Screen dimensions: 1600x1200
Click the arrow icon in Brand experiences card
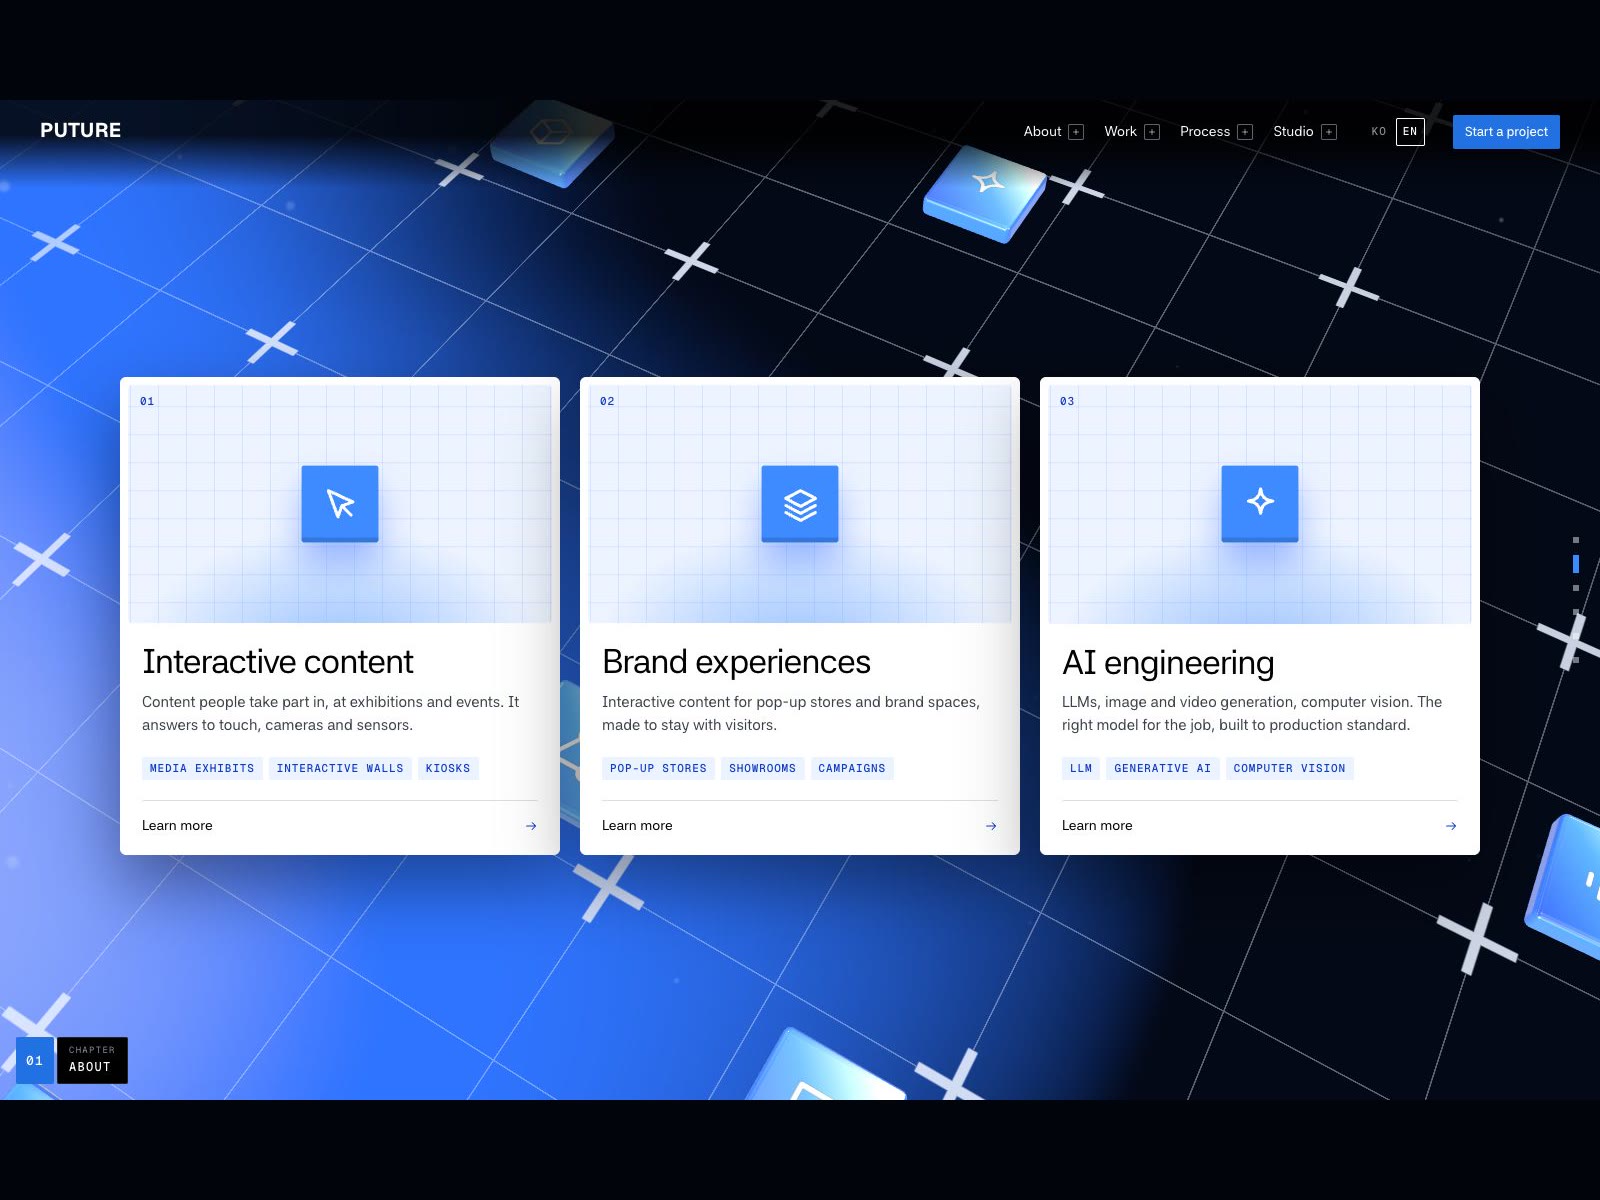pos(991,826)
